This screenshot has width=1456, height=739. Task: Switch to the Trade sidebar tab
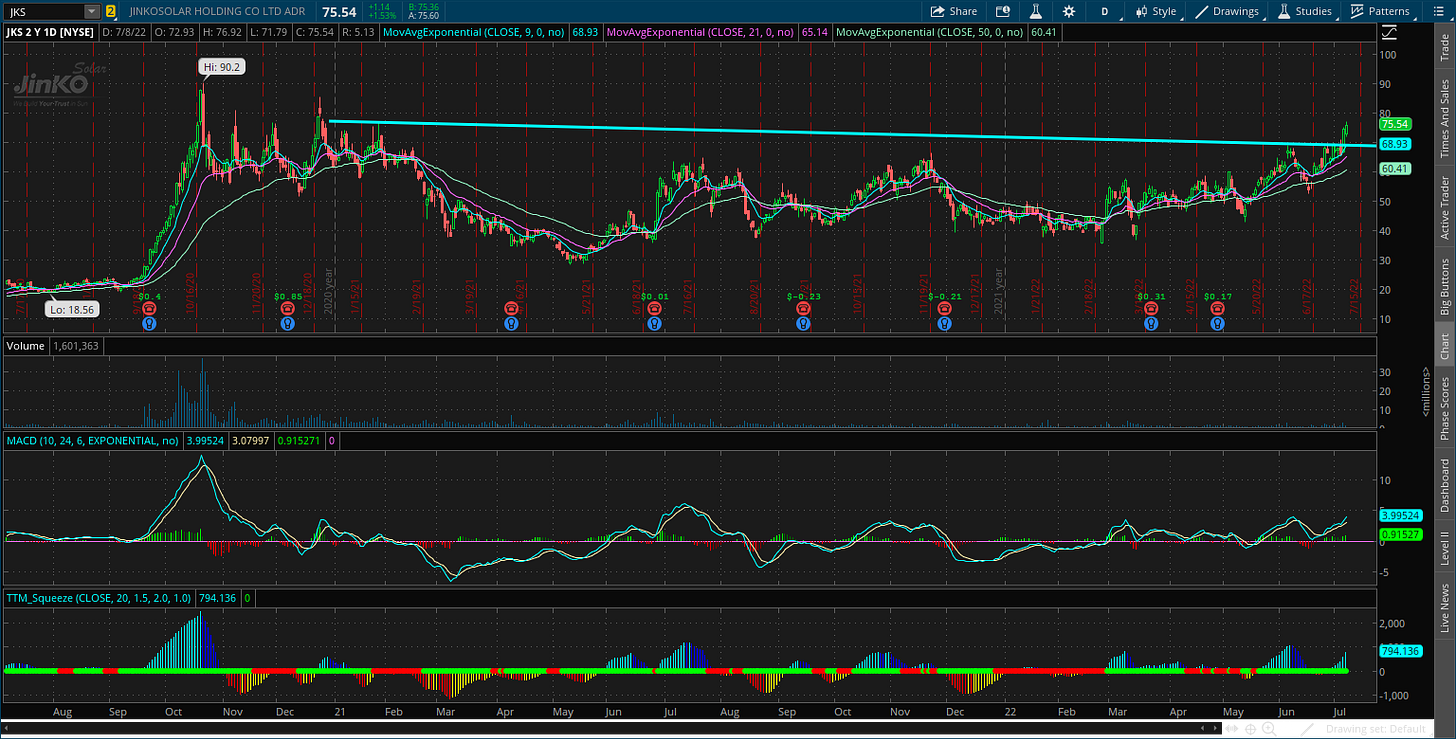coord(1443,48)
